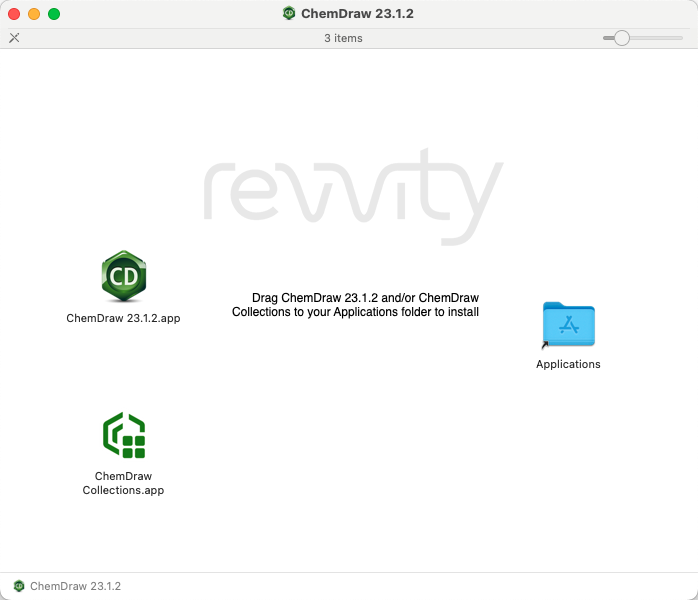Click the '3 items' status text
Image resolution: width=698 pixels, height=600 pixels.
[343, 38]
